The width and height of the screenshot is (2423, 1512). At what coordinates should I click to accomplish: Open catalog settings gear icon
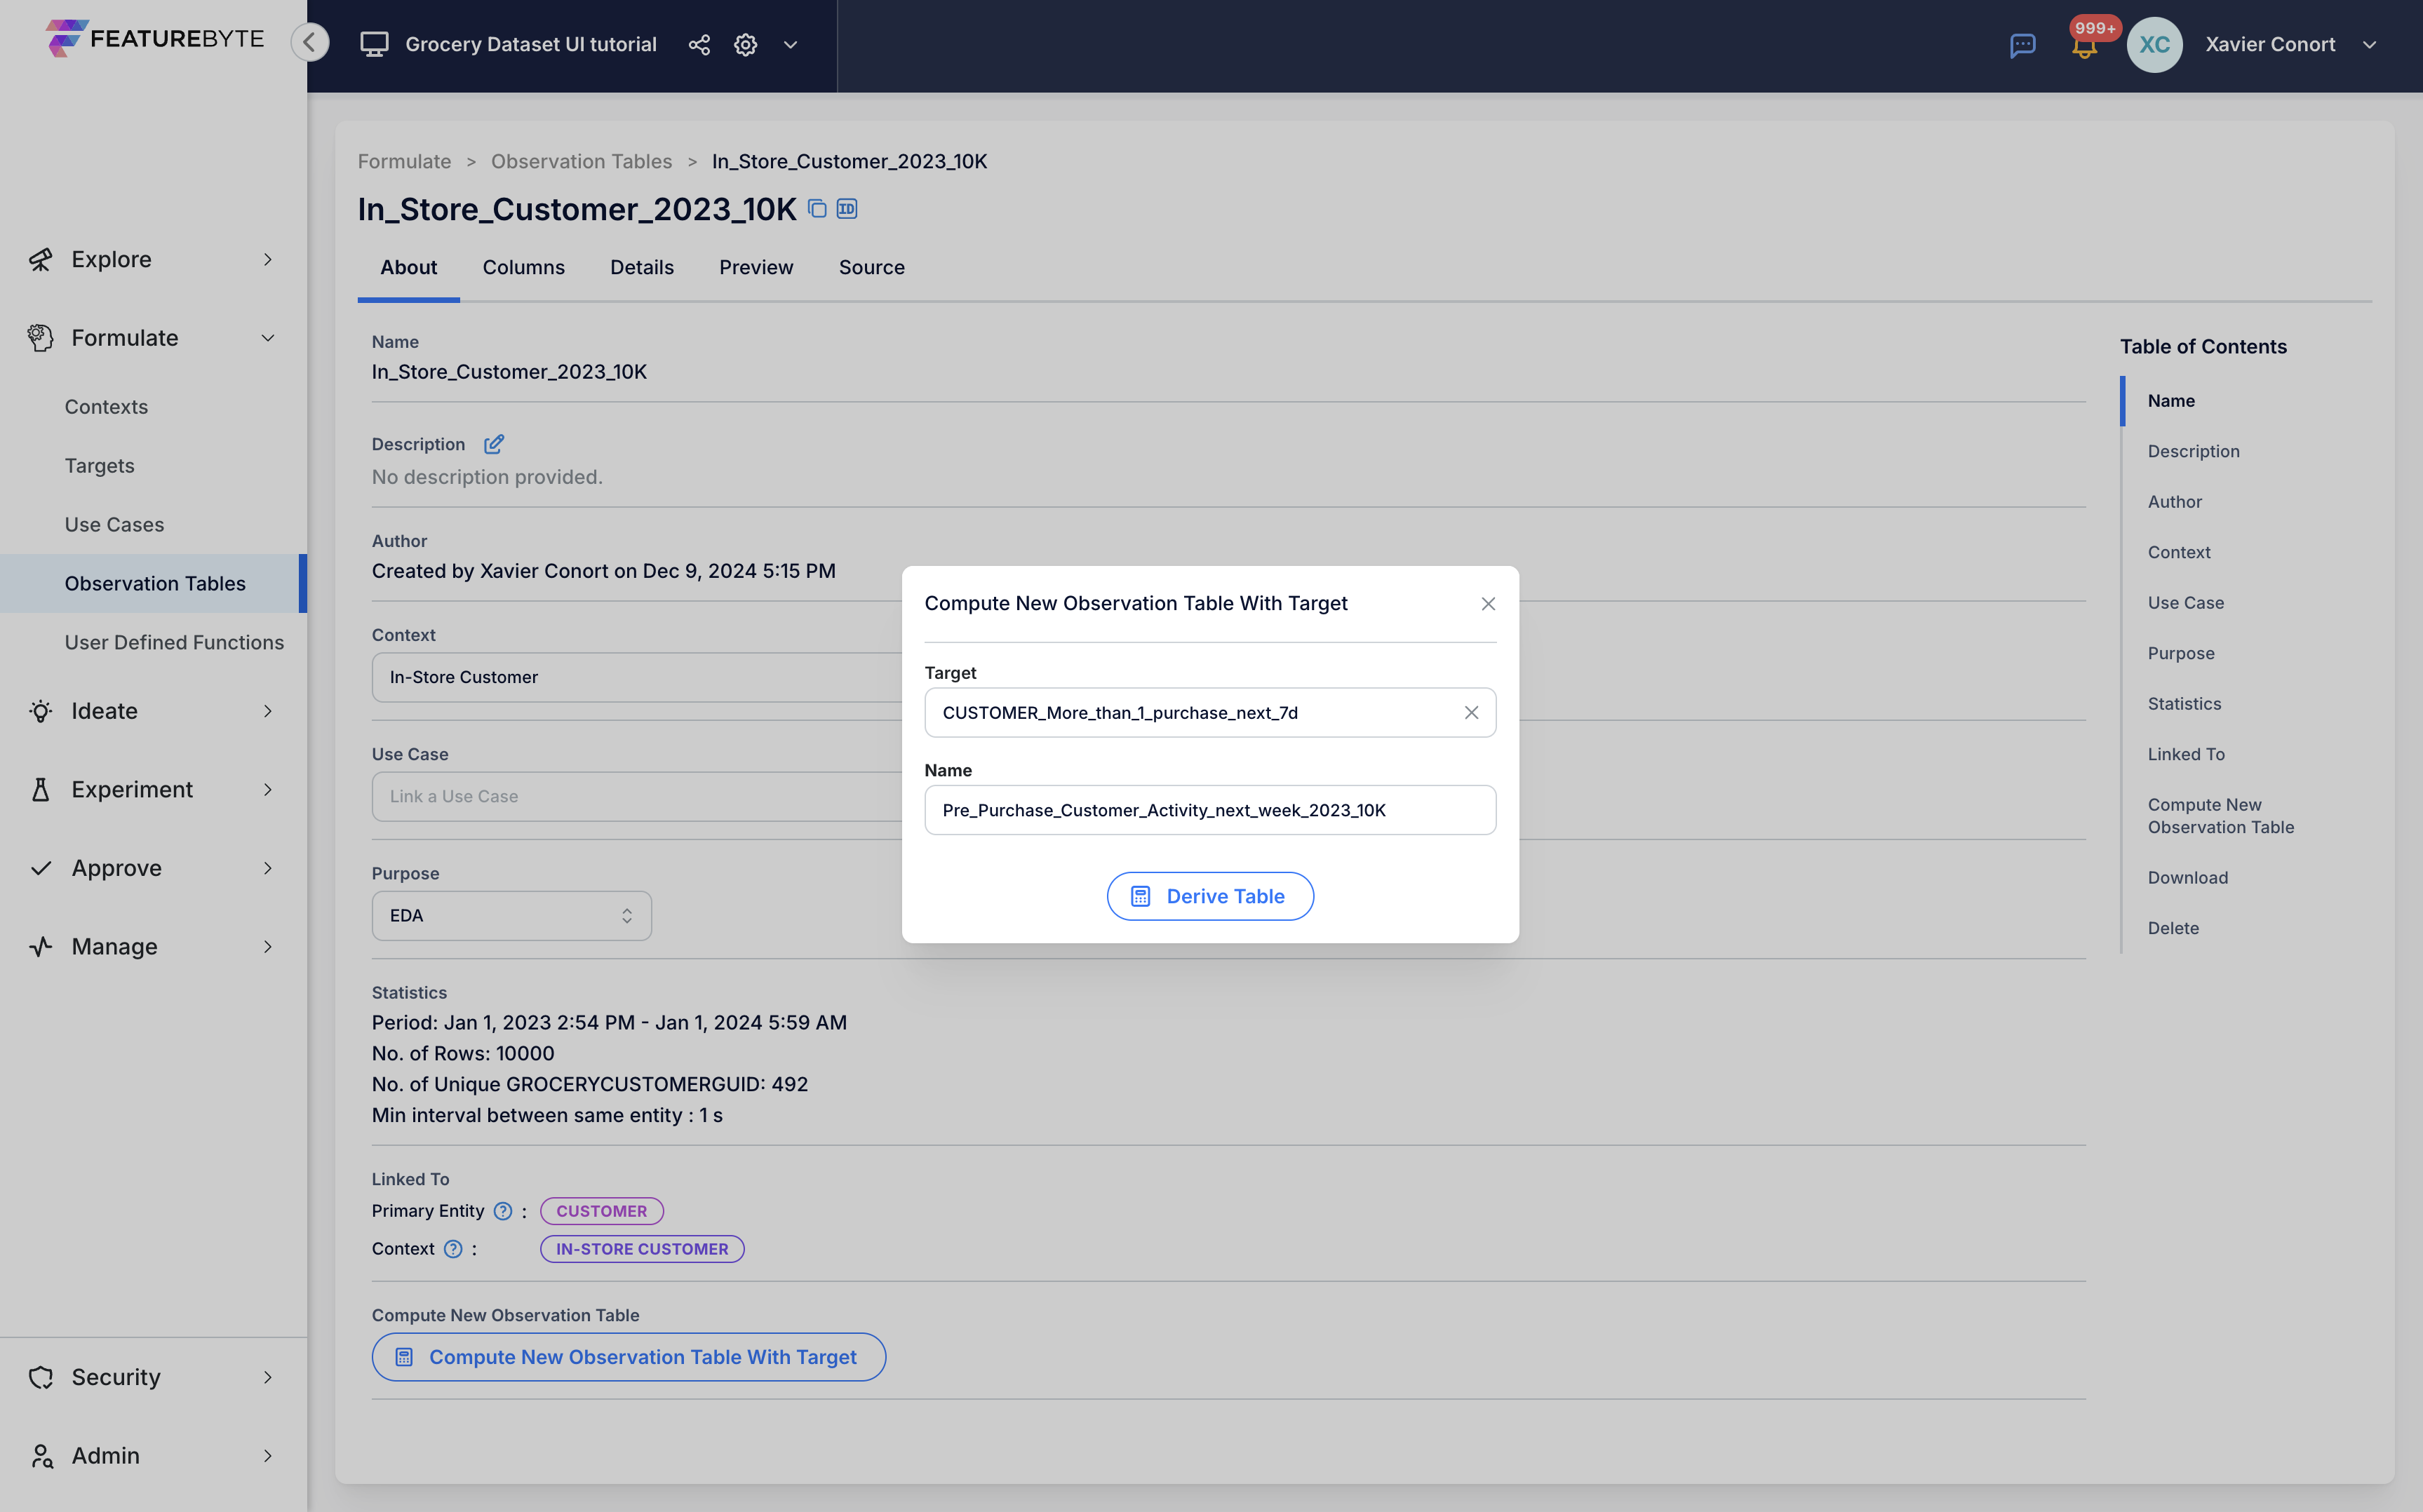coord(745,44)
